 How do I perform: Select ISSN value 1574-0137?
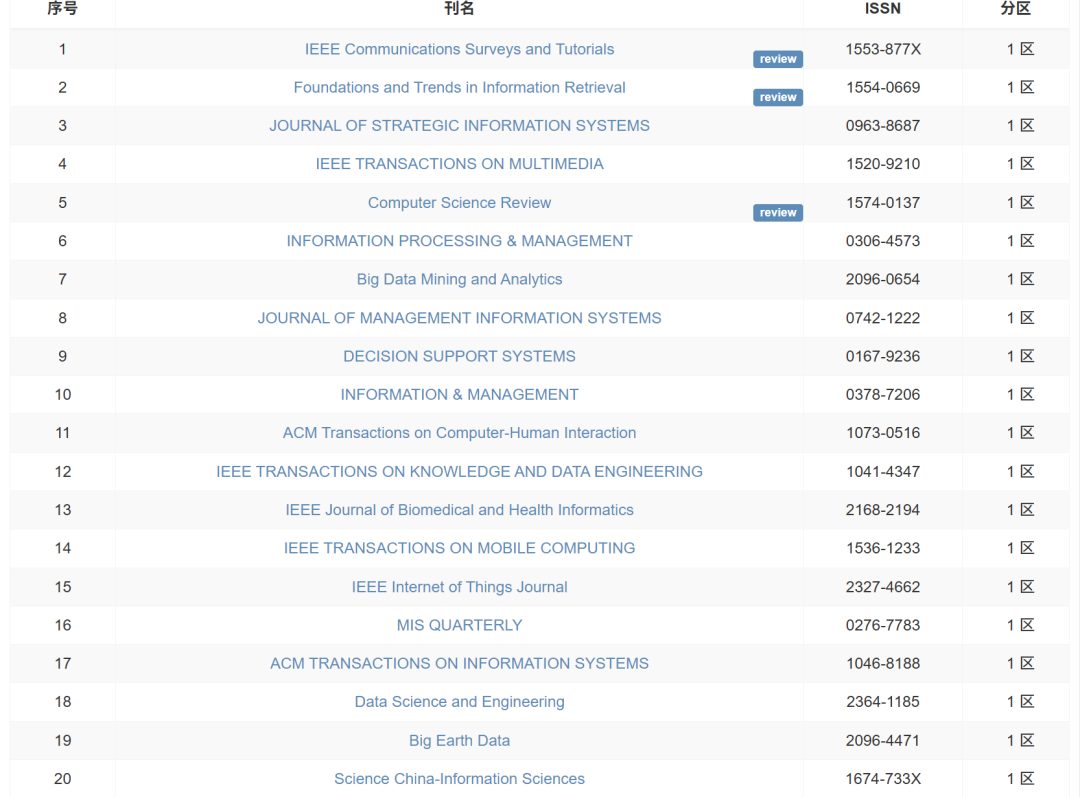[x=883, y=203]
